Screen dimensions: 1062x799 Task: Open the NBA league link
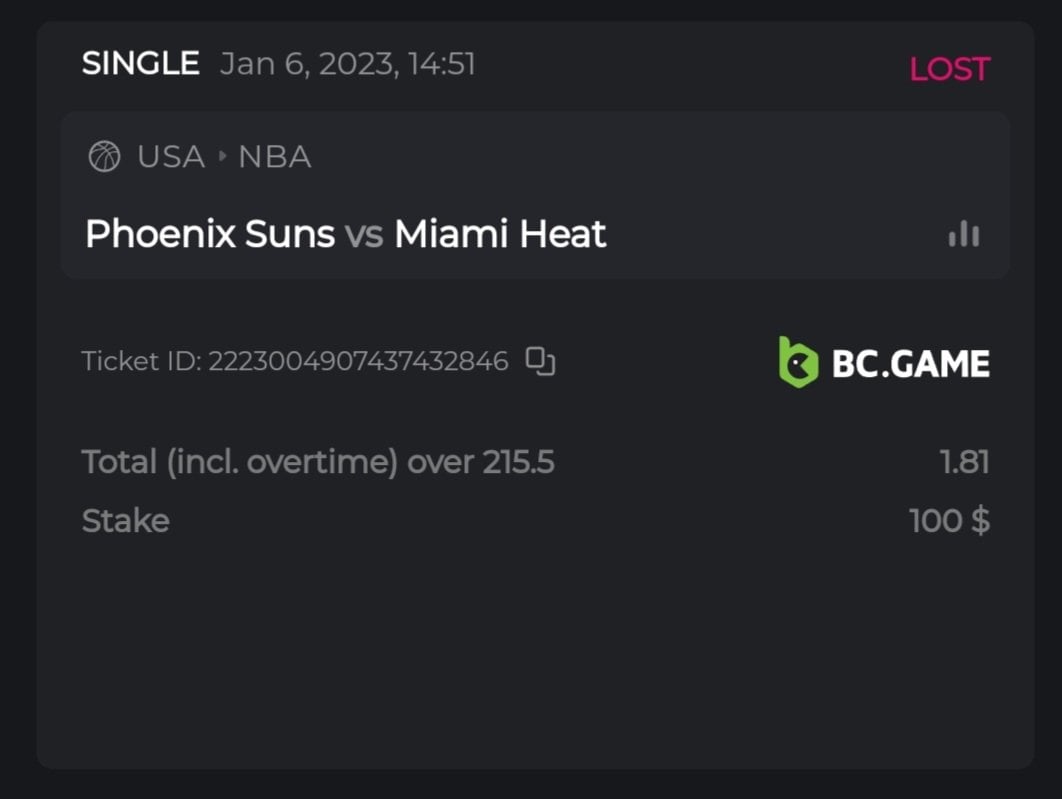[x=275, y=157]
